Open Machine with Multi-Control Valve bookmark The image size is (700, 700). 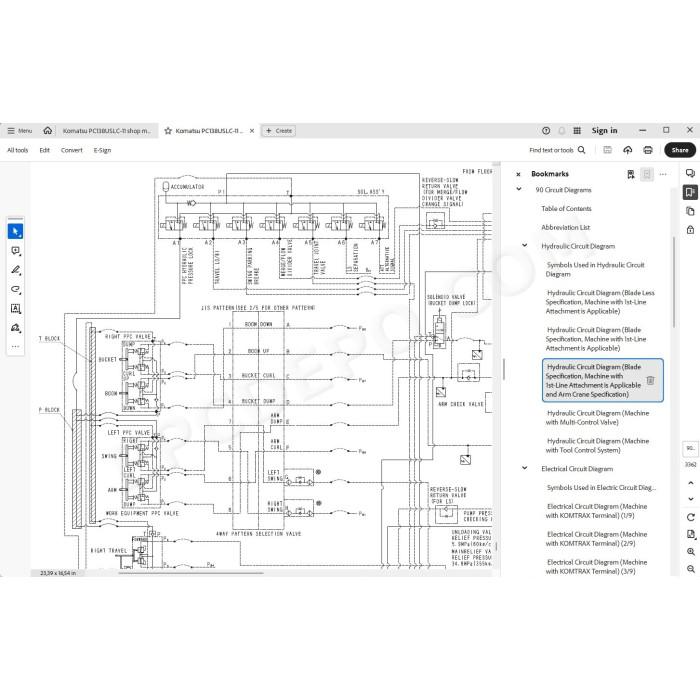tap(597, 417)
